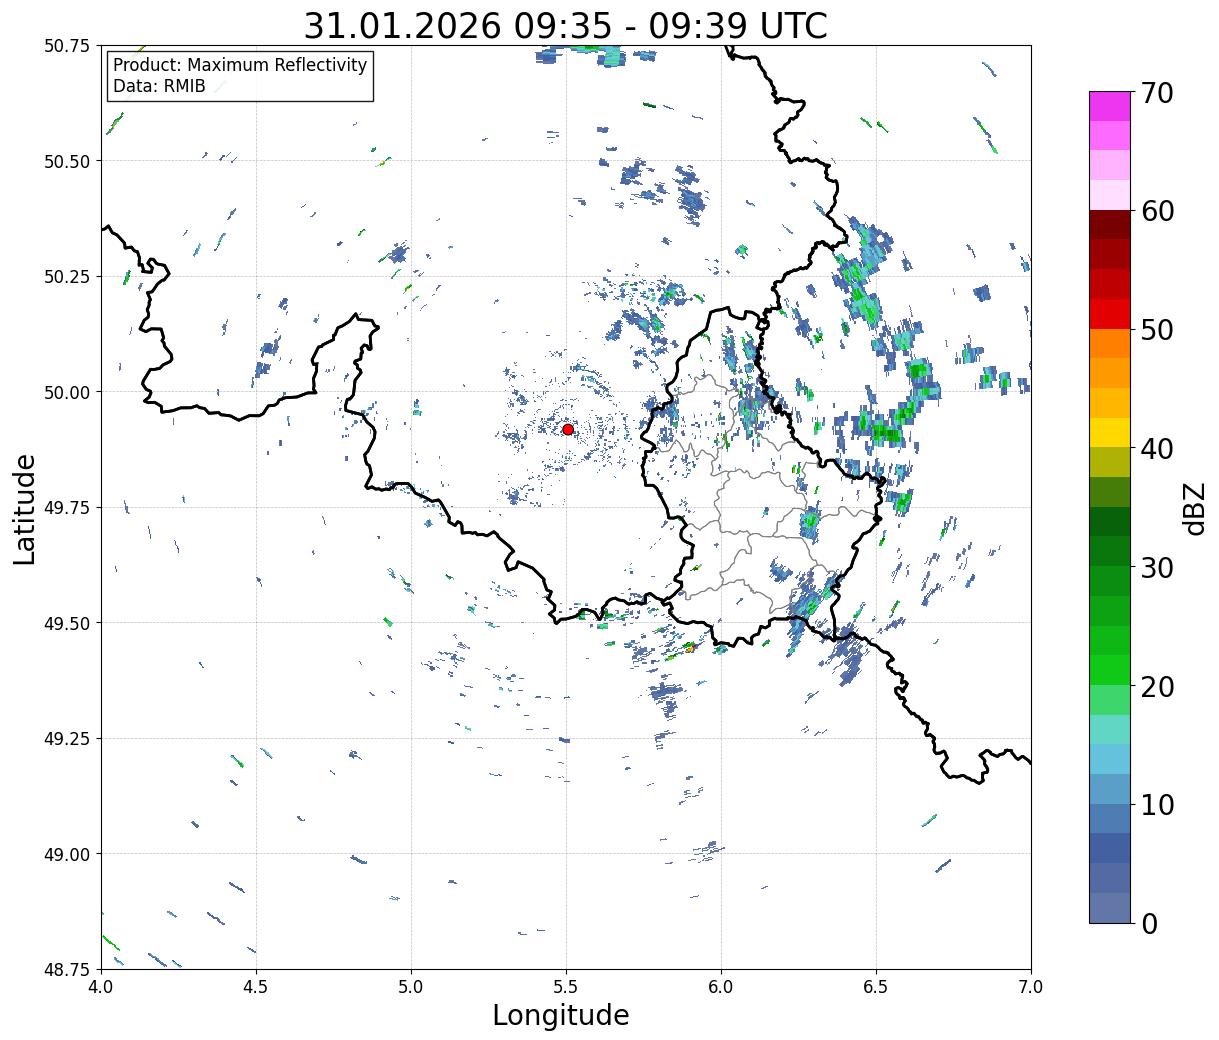Click the longitude tick label 7.0
Image resolution: width=1219 pixels, height=1040 pixels.
pyautogui.click(x=1031, y=986)
